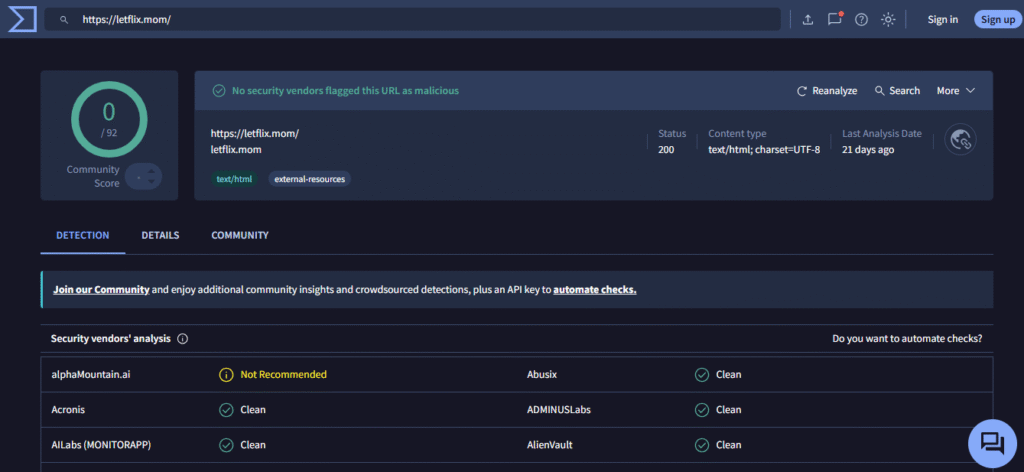Click the Status 200 value

666,149
